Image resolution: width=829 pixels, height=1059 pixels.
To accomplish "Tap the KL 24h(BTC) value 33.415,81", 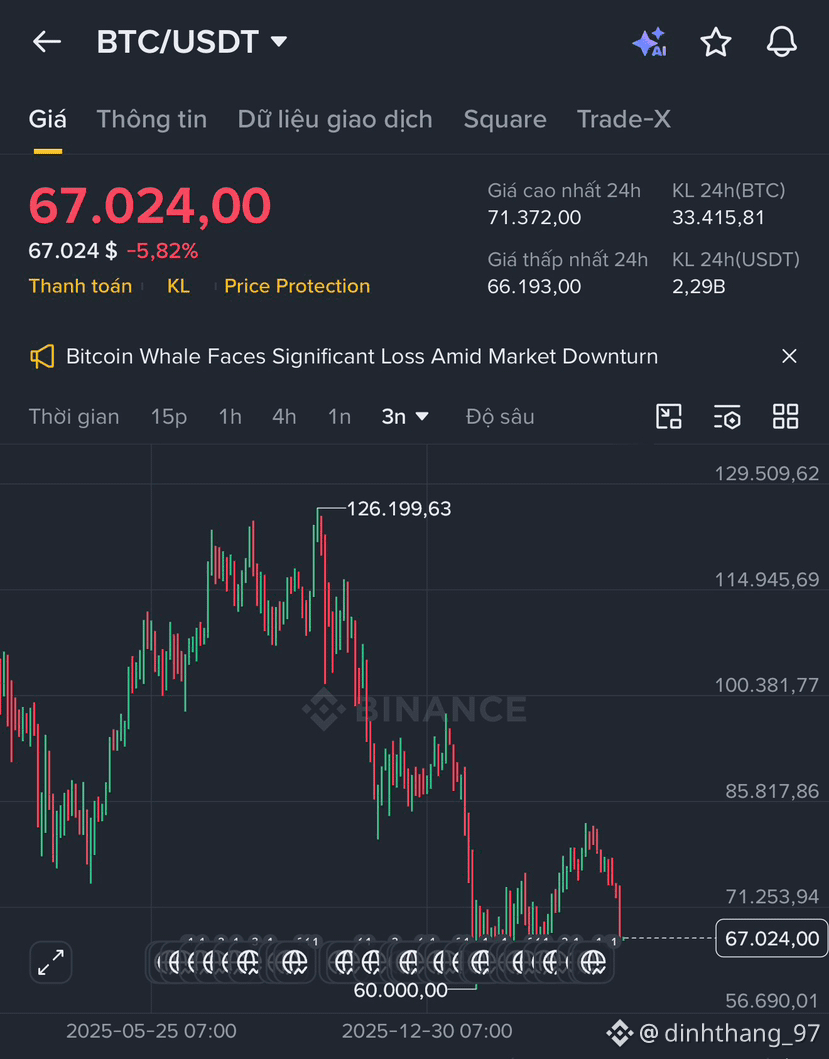I will (x=718, y=217).
